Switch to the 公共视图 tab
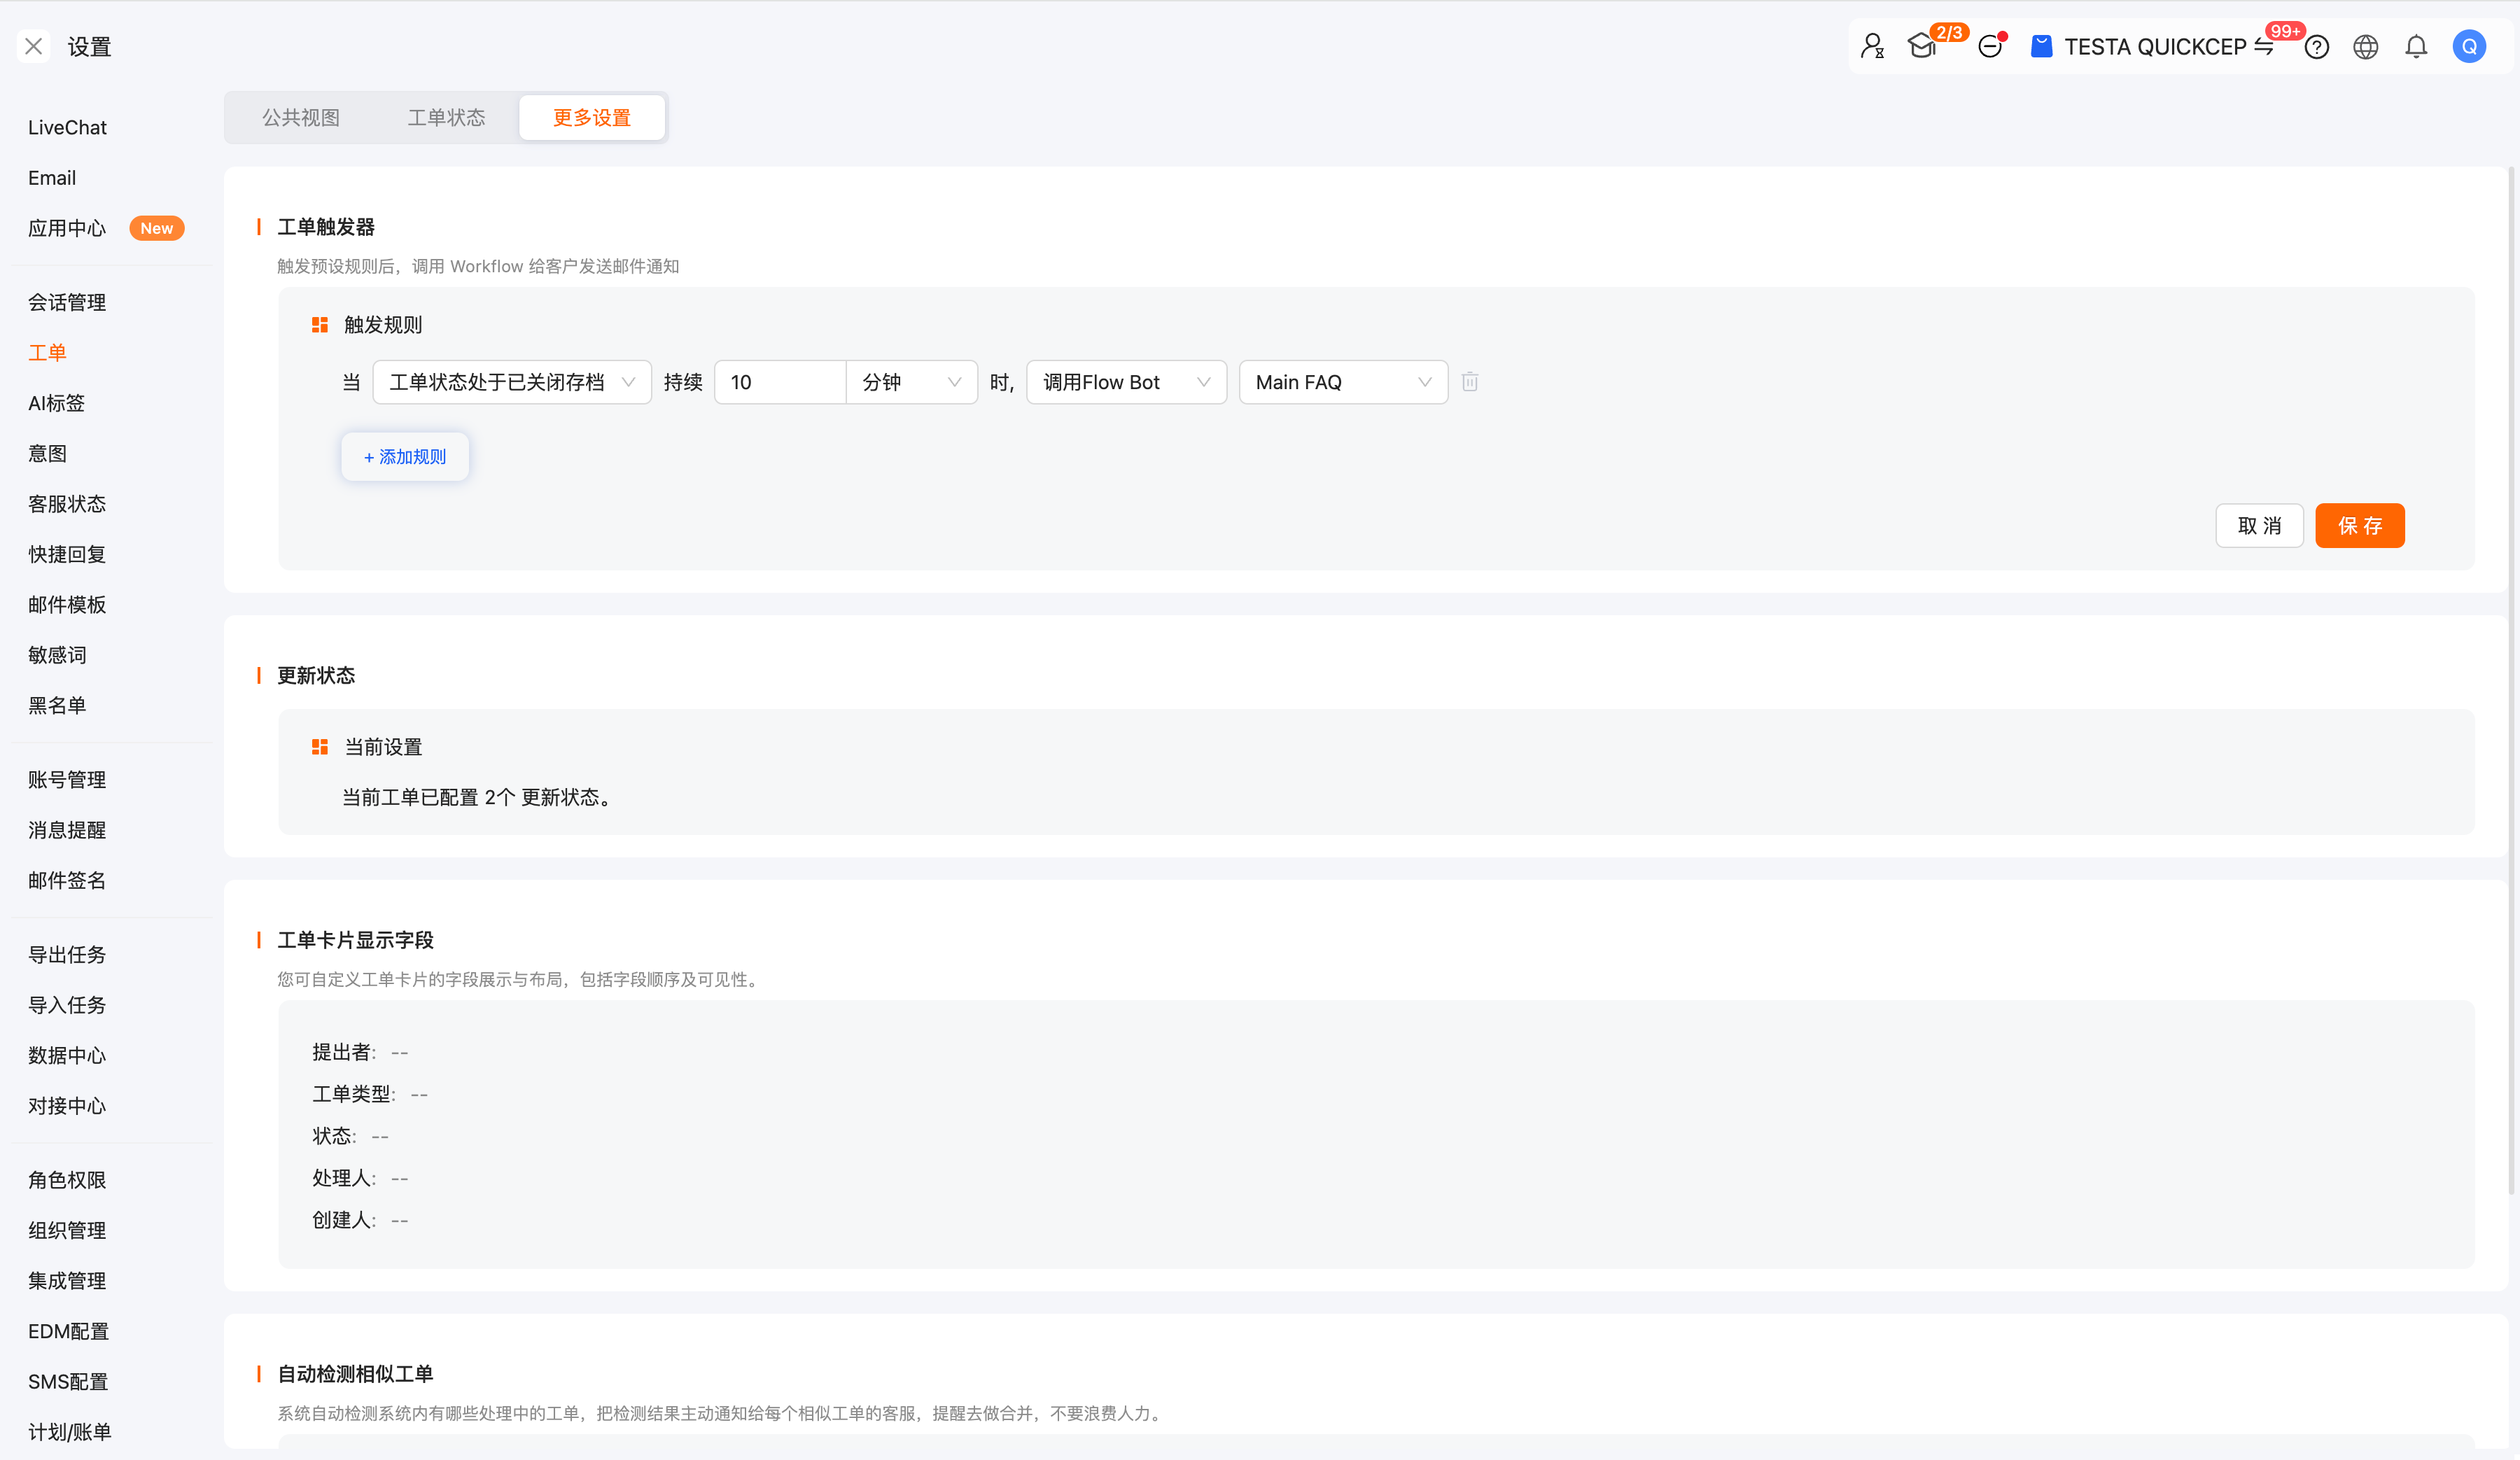The height and width of the screenshot is (1460, 2520). pos(301,118)
